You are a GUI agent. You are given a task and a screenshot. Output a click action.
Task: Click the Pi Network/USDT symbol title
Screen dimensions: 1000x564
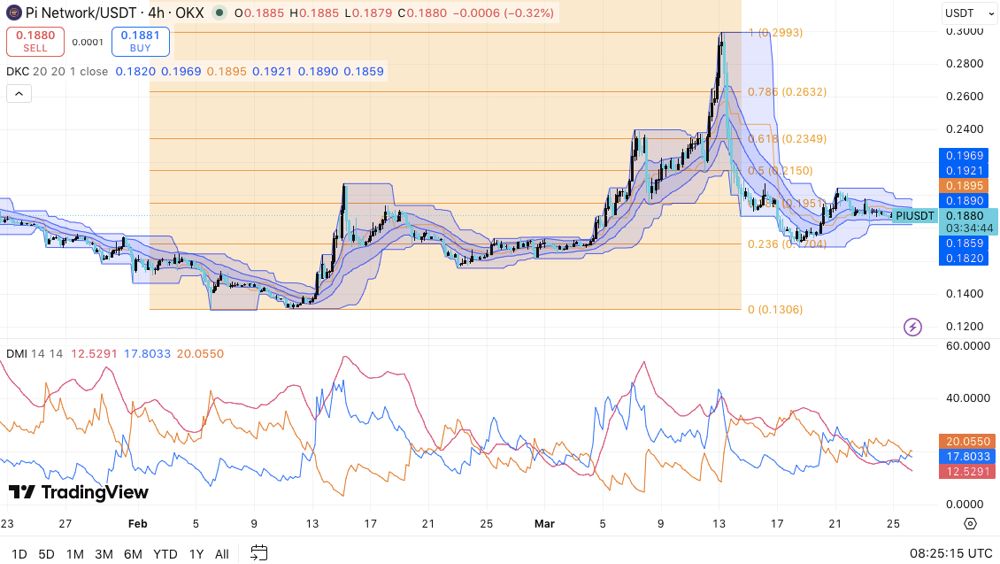[x=81, y=13]
